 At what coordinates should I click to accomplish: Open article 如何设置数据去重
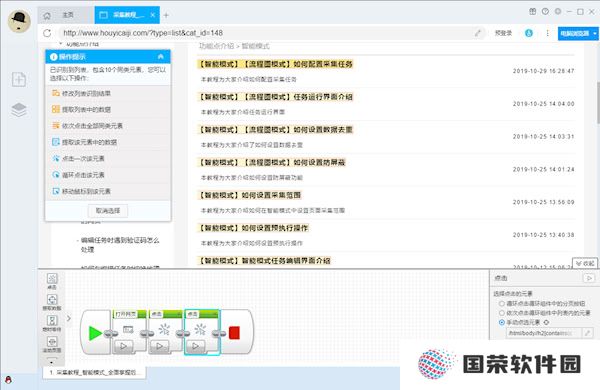click(x=276, y=130)
